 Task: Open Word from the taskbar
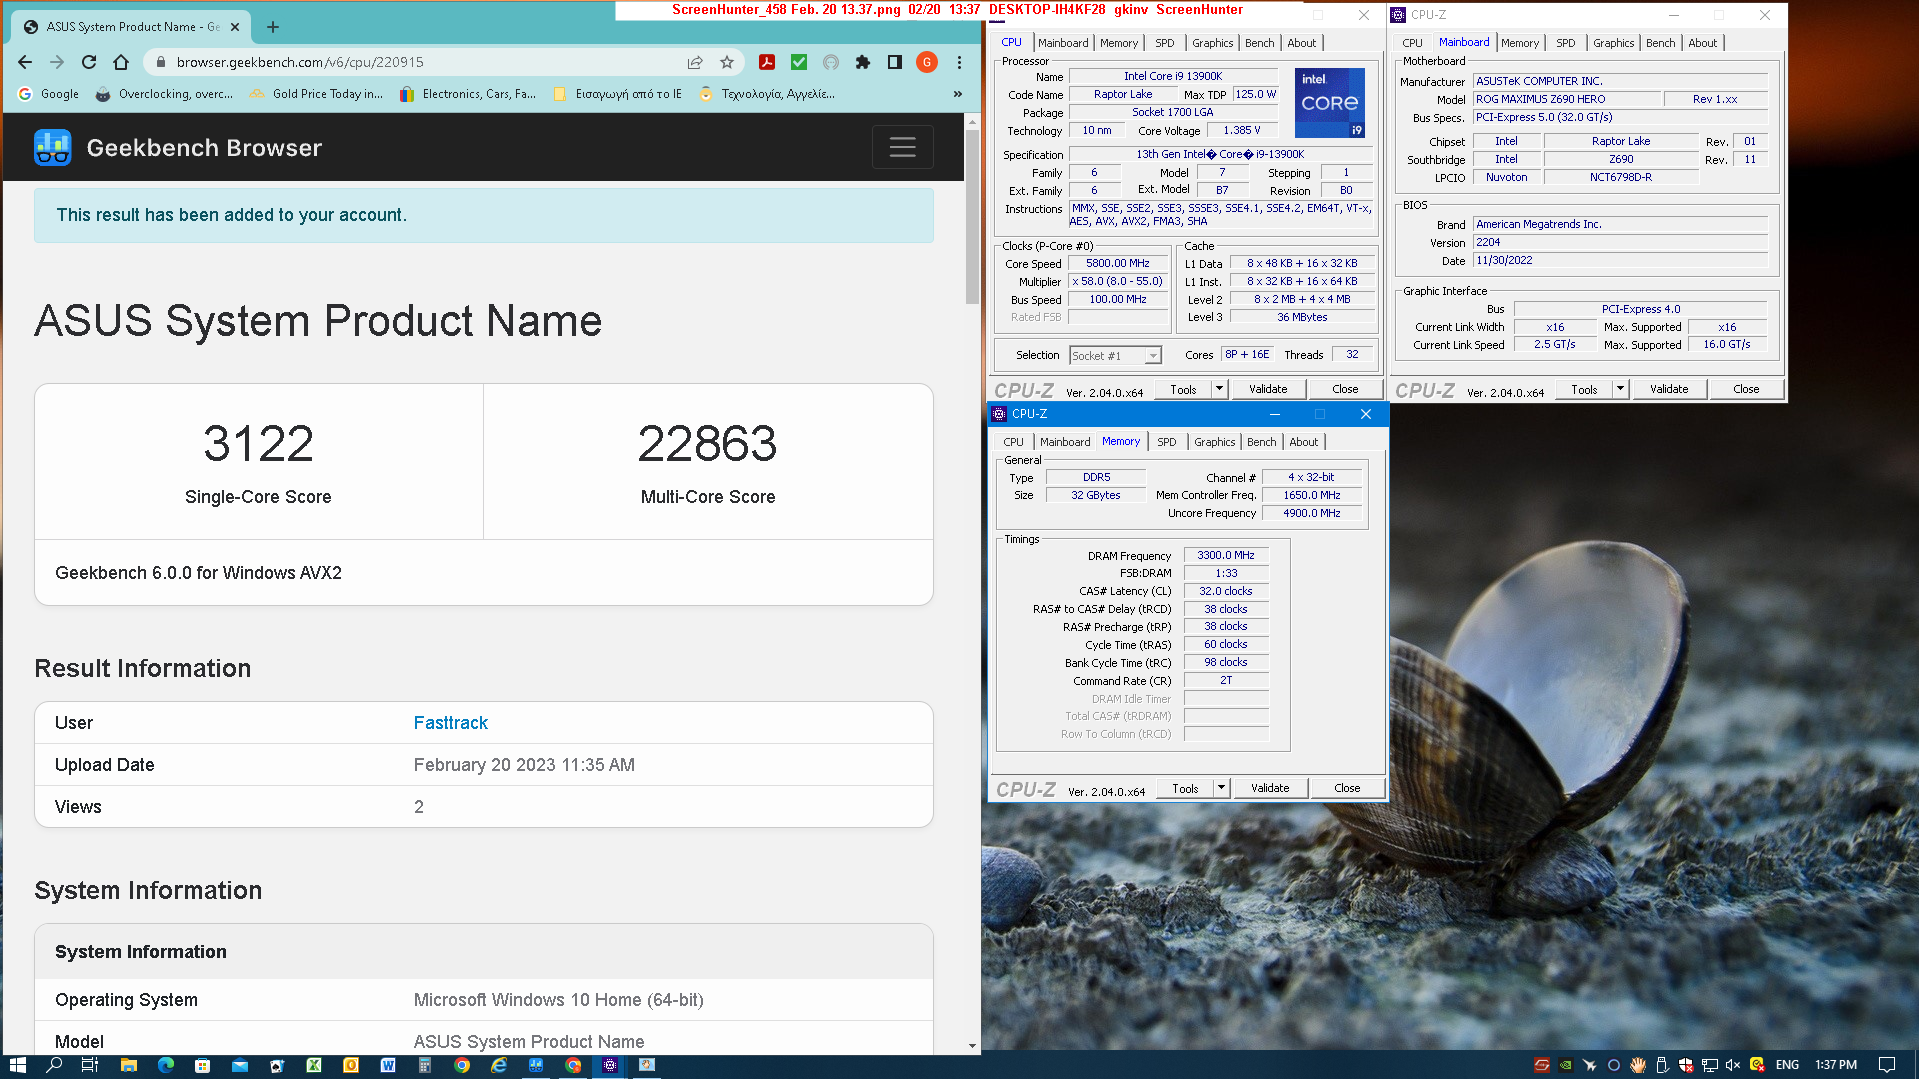(x=388, y=1065)
